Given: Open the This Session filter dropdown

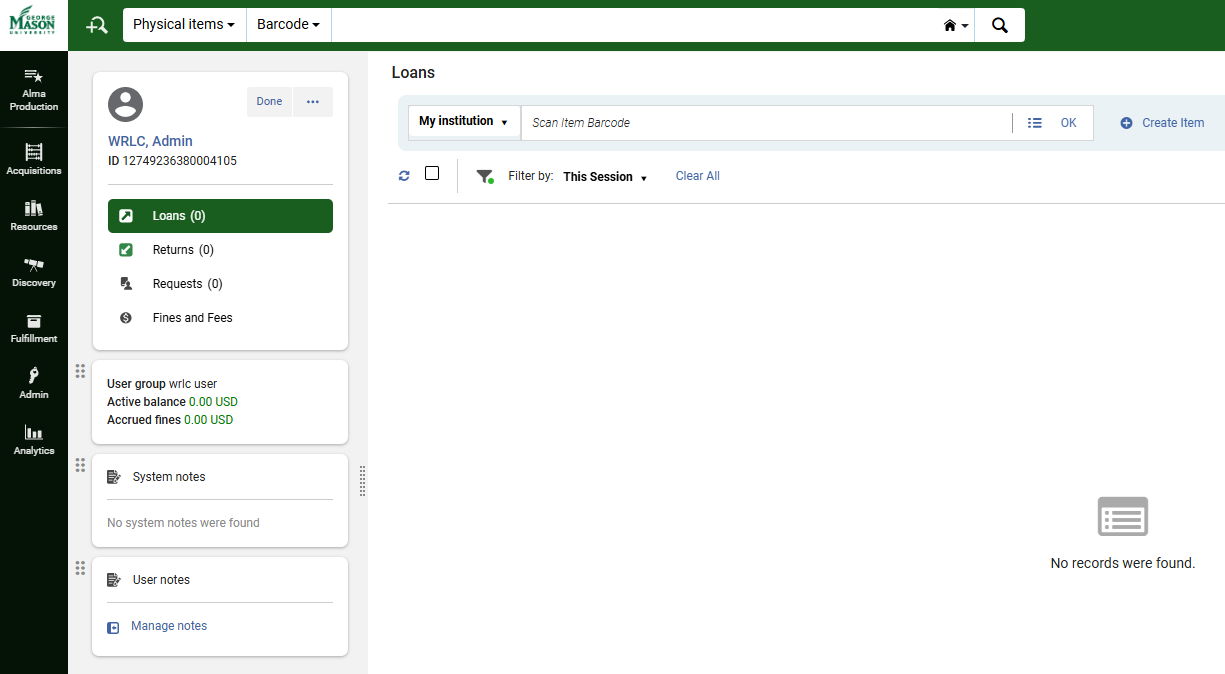Looking at the screenshot, I should [x=605, y=177].
